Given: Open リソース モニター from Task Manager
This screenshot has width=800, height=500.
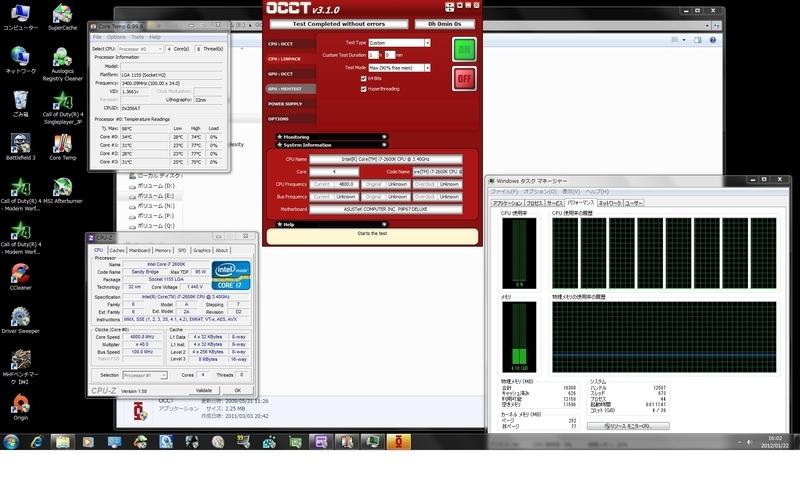Looking at the screenshot, I should [x=628, y=426].
